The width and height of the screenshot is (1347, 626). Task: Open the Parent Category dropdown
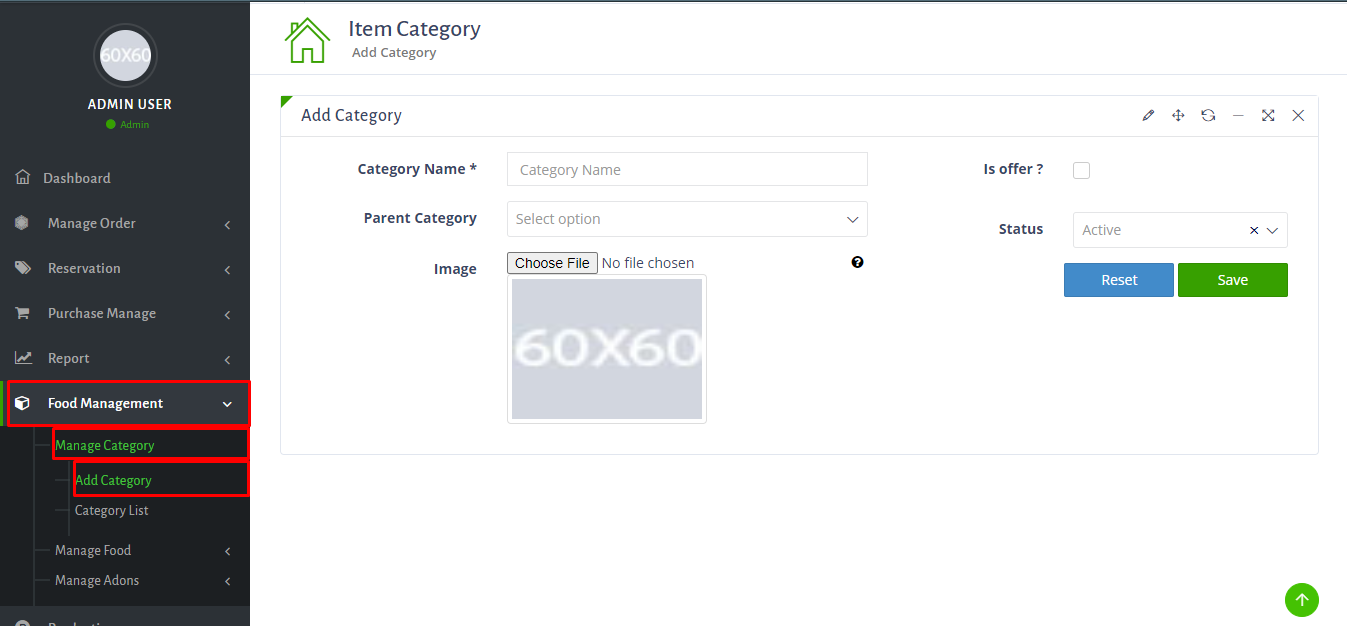coord(686,219)
